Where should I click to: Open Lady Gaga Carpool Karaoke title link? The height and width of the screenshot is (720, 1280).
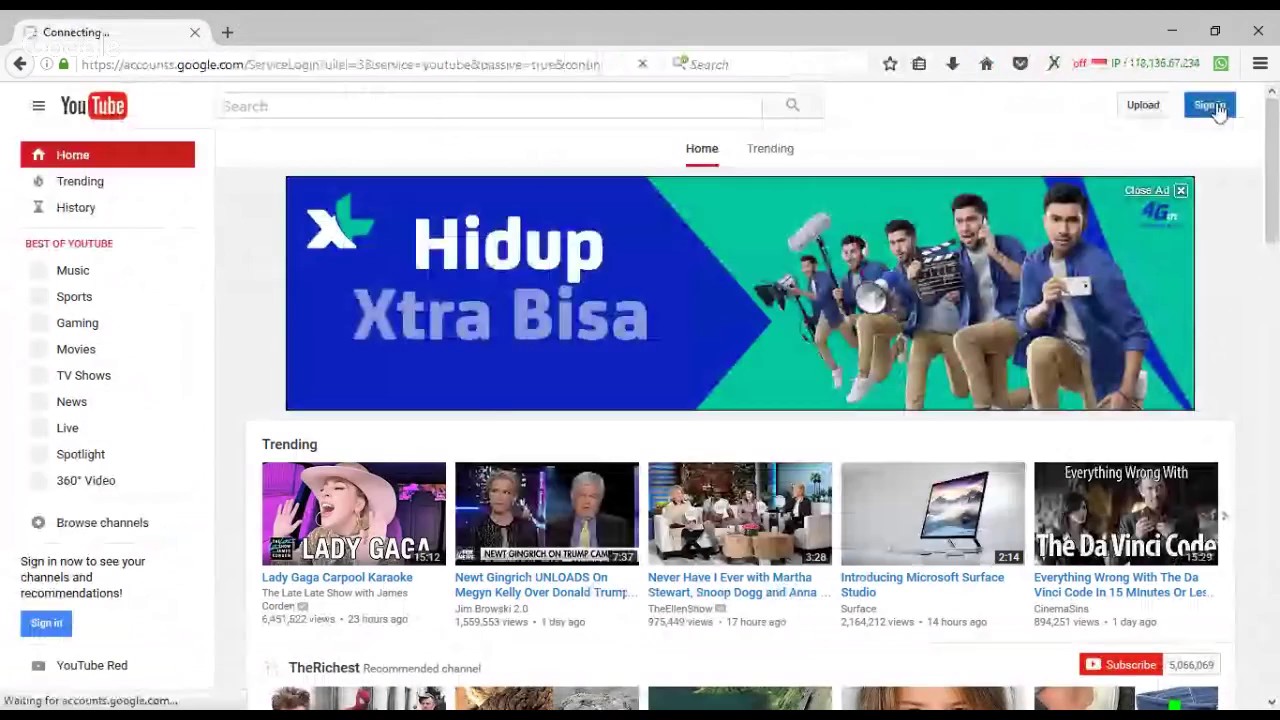(x=337, y=577)
